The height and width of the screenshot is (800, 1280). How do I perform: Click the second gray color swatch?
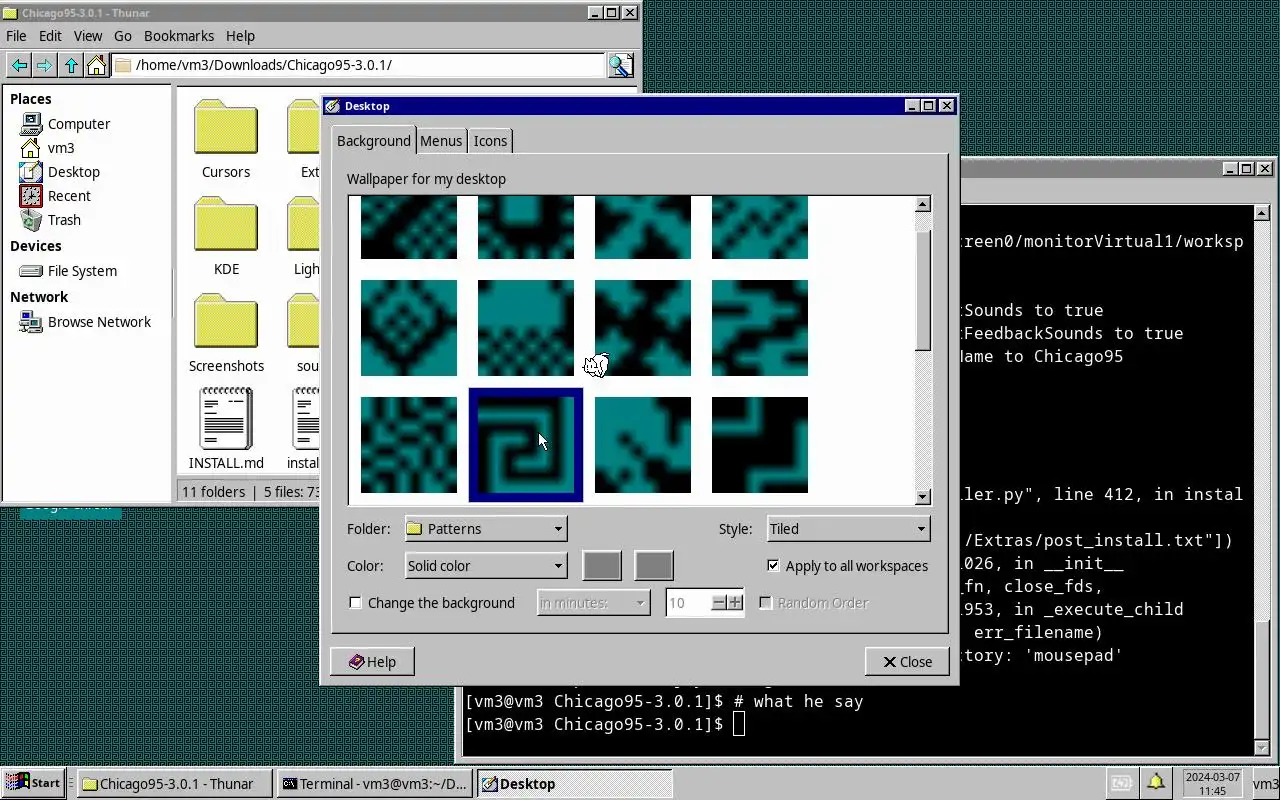click(654, 566)
